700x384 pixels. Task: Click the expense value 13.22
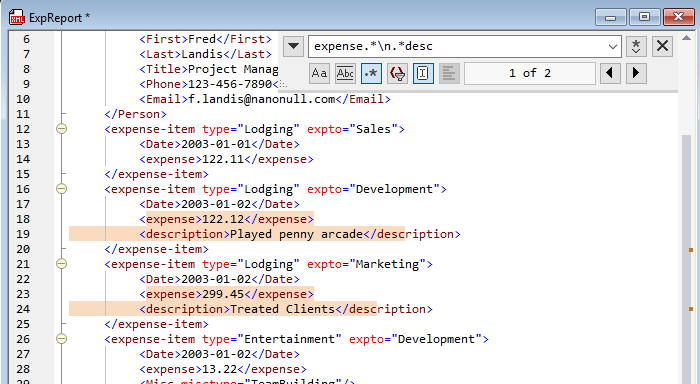220,369
